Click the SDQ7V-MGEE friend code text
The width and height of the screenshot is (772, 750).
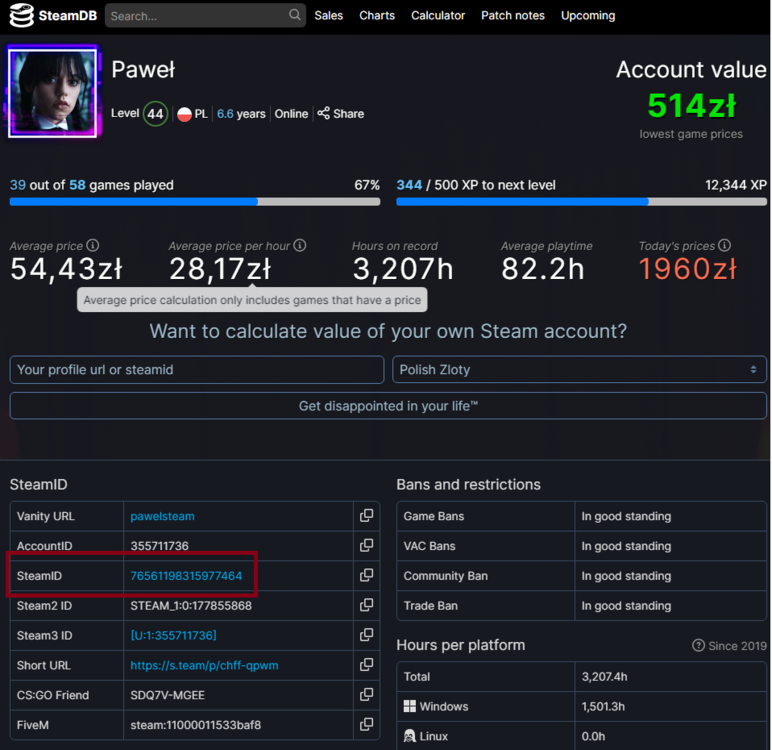pos(167,695)
